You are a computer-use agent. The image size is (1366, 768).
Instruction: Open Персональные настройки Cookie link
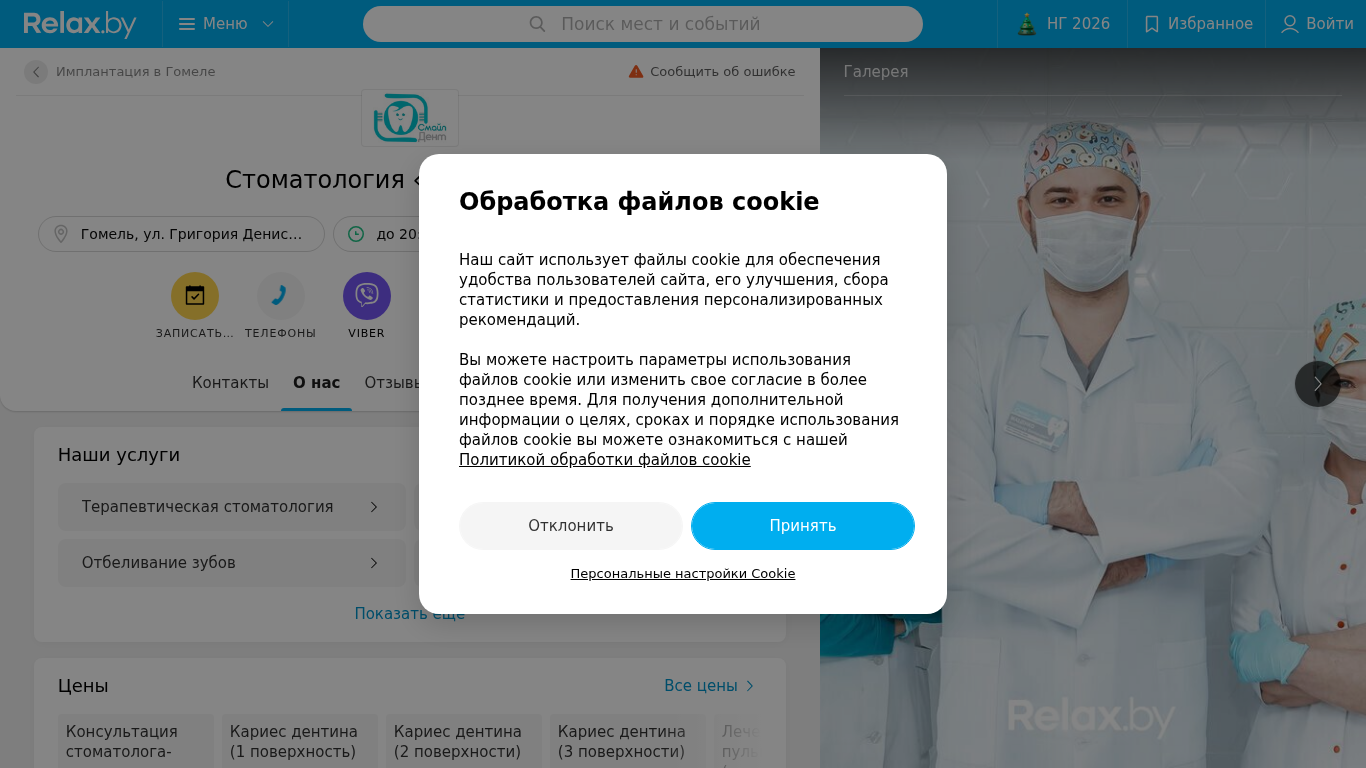point(683,574)
